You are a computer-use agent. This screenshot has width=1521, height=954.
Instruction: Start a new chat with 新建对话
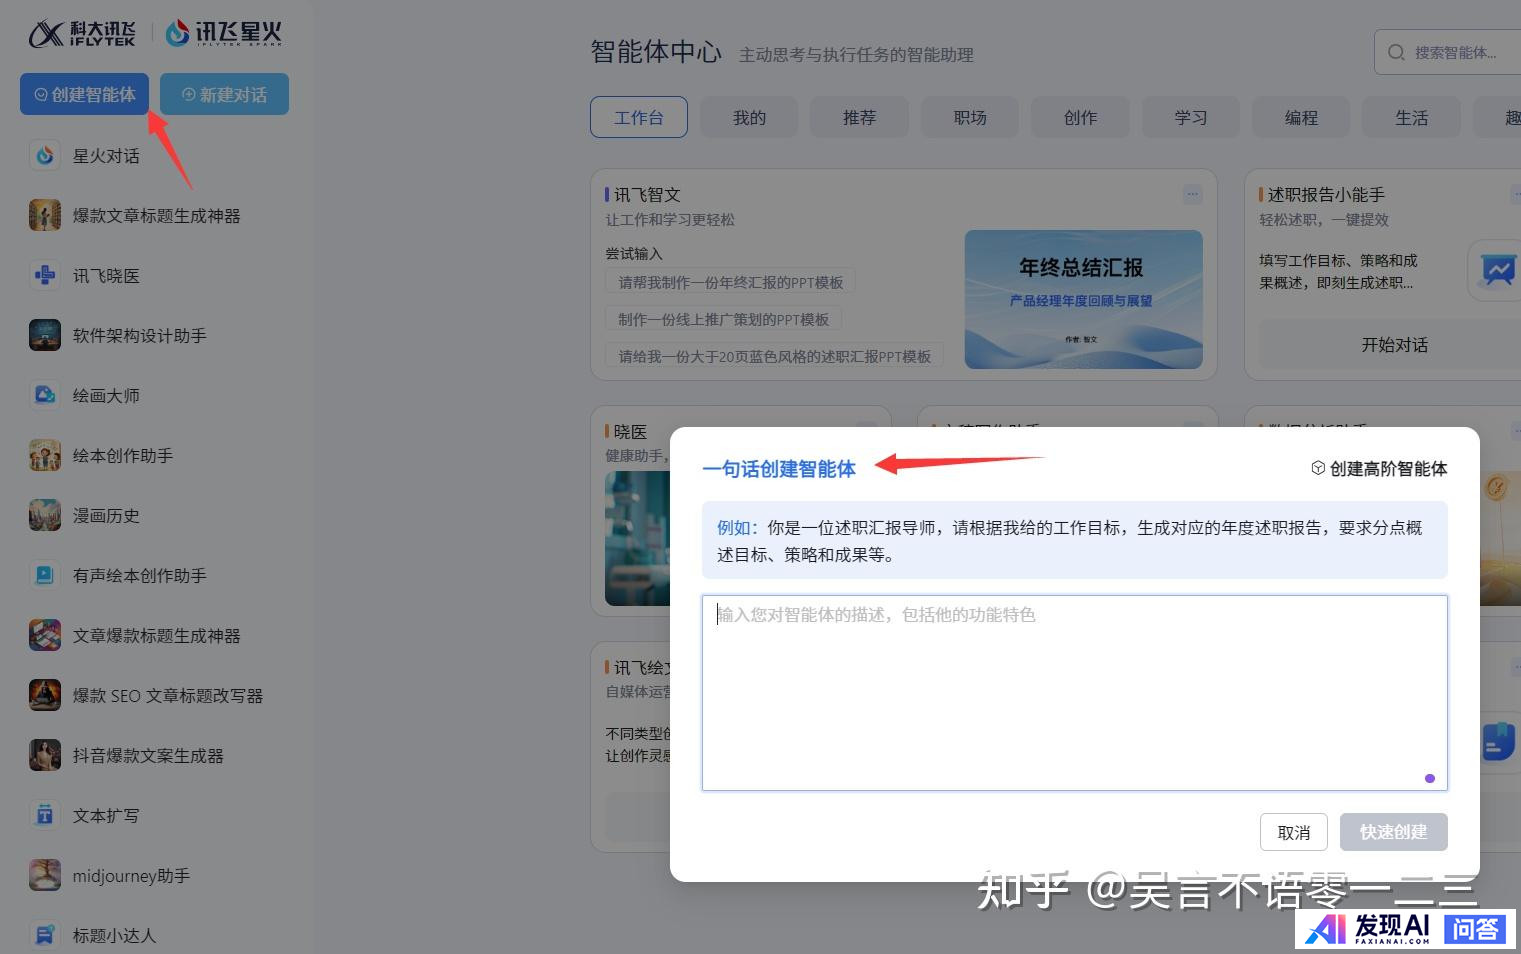pos(224,94)
